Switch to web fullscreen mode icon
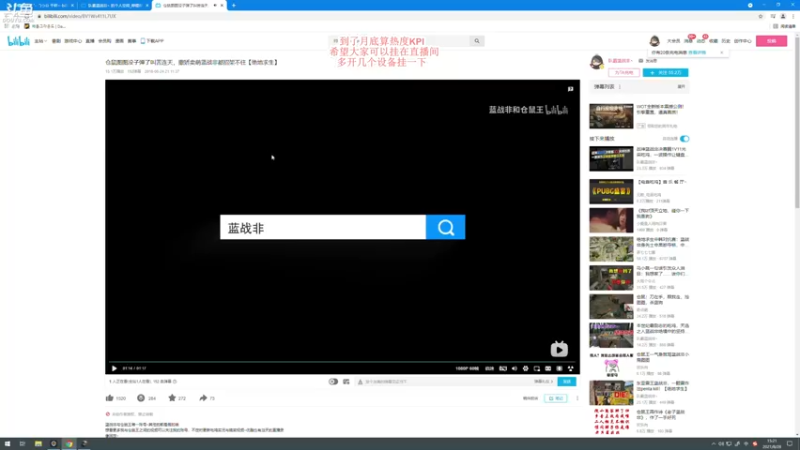This screenshot has width=800, height=450. coord(559,368)
